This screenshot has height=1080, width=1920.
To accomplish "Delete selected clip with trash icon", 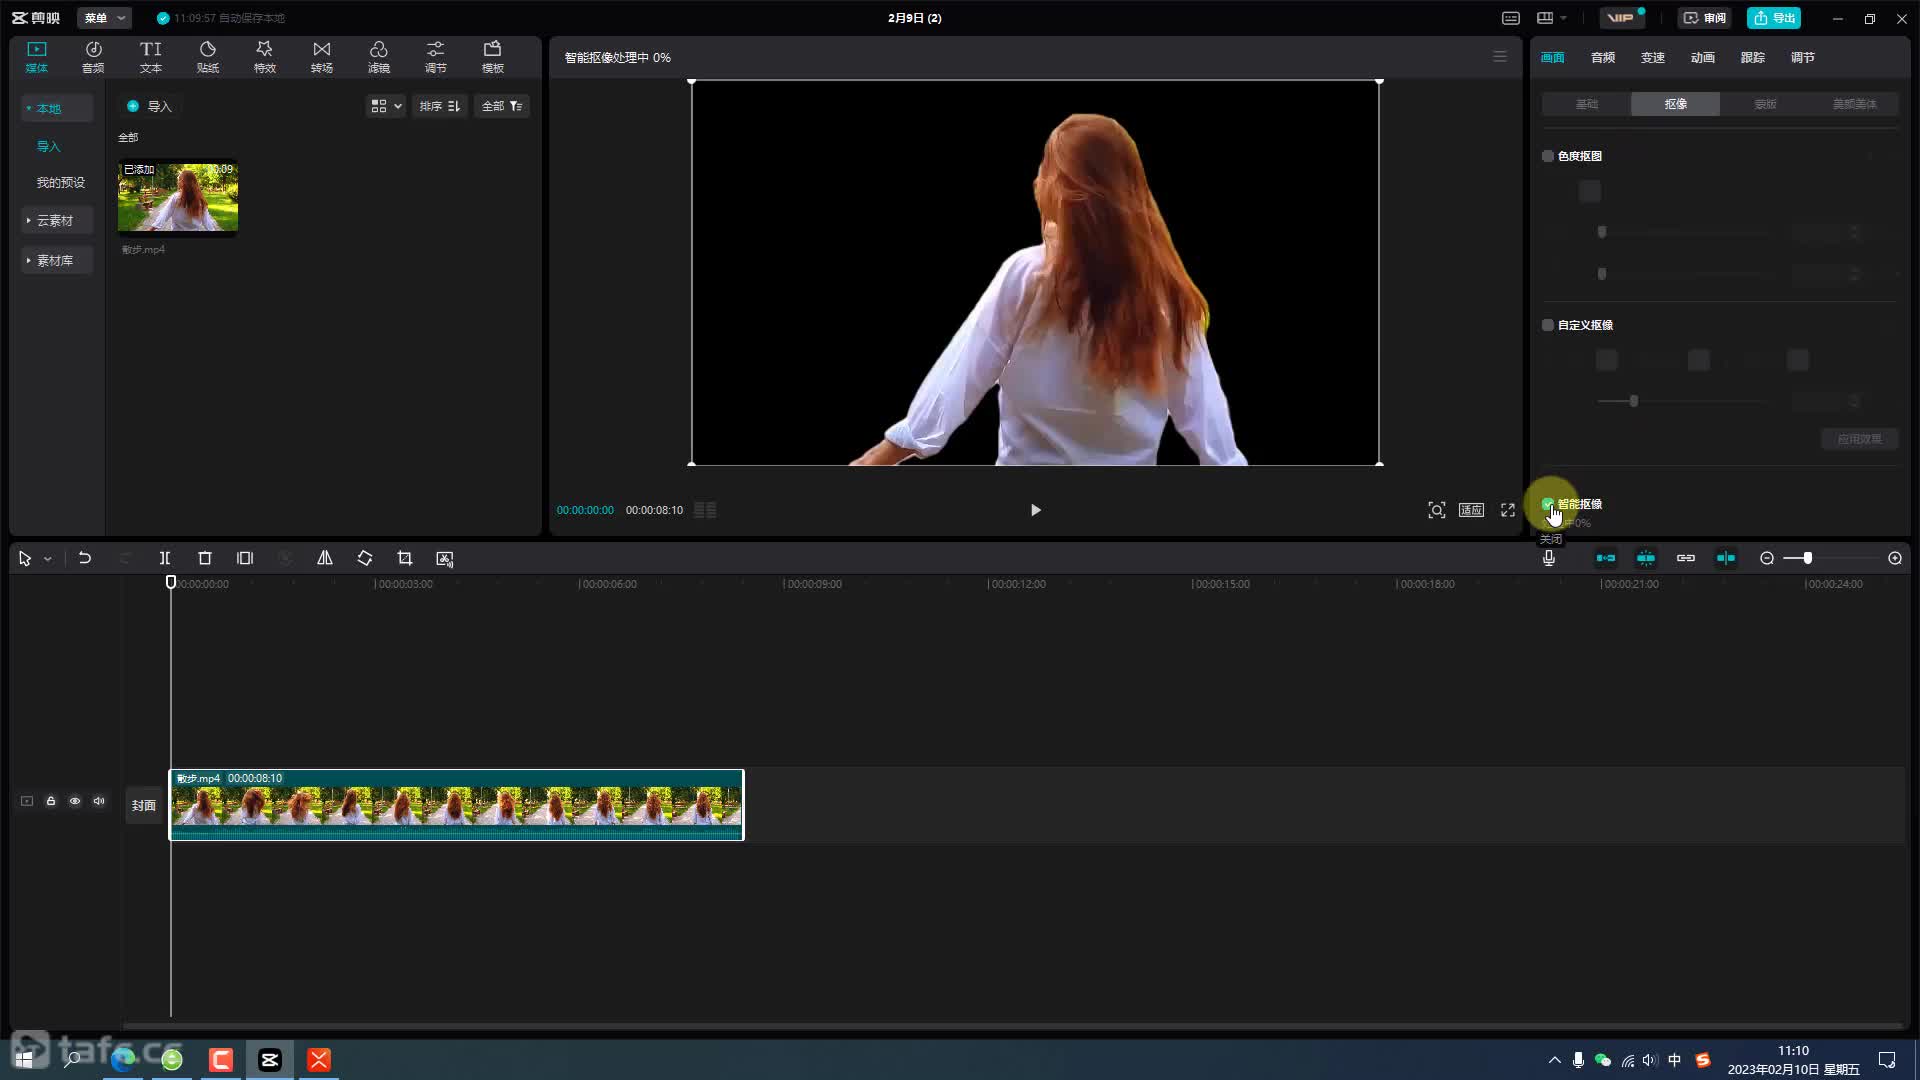I will click(x=205, y=558).
